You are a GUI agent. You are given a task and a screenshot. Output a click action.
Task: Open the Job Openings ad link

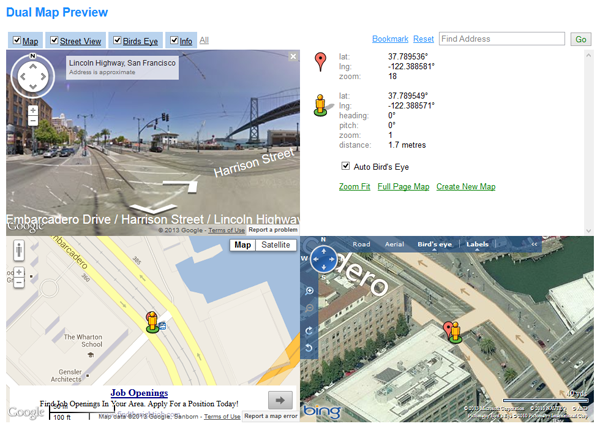[x=139, y=393]
